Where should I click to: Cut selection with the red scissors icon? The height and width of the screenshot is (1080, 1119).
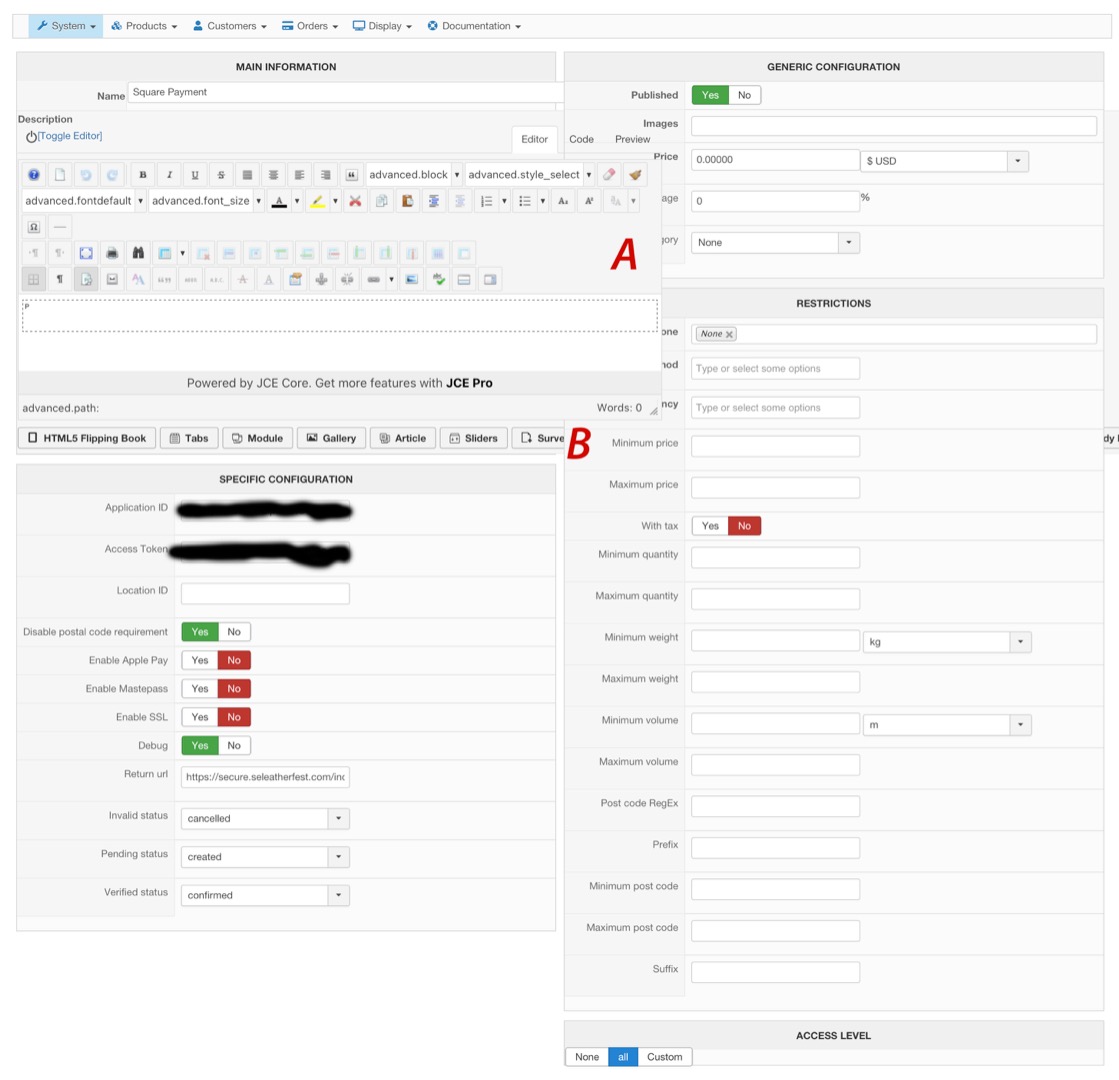(355, 201)
